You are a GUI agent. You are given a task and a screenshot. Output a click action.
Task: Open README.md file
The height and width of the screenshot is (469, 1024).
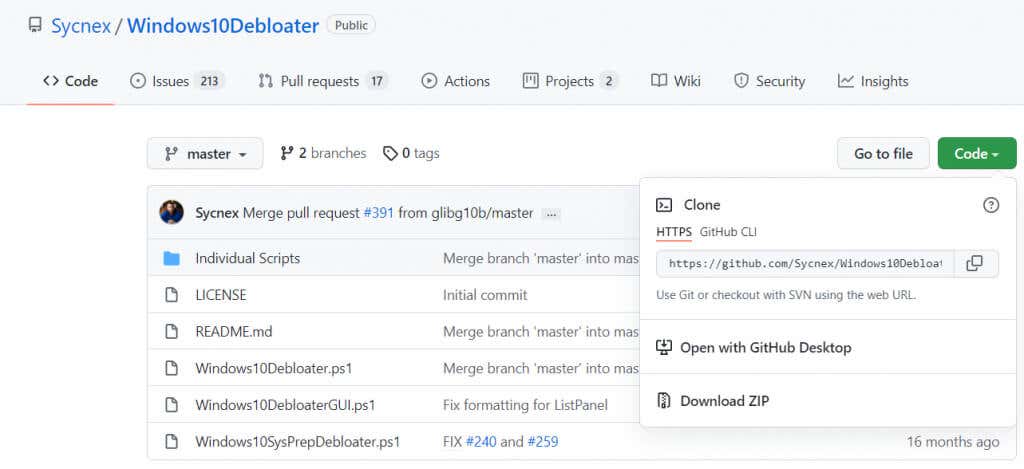click(234, 332)
